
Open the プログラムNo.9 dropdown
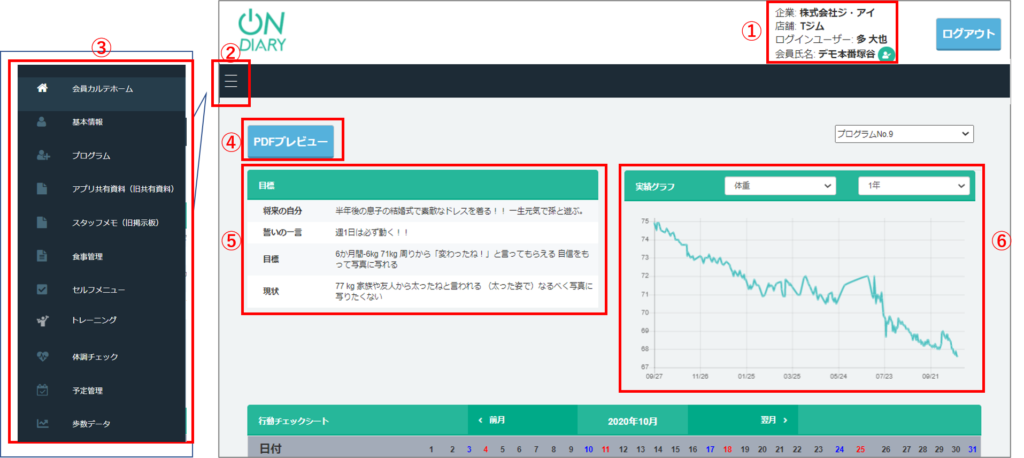click(903, 133)
